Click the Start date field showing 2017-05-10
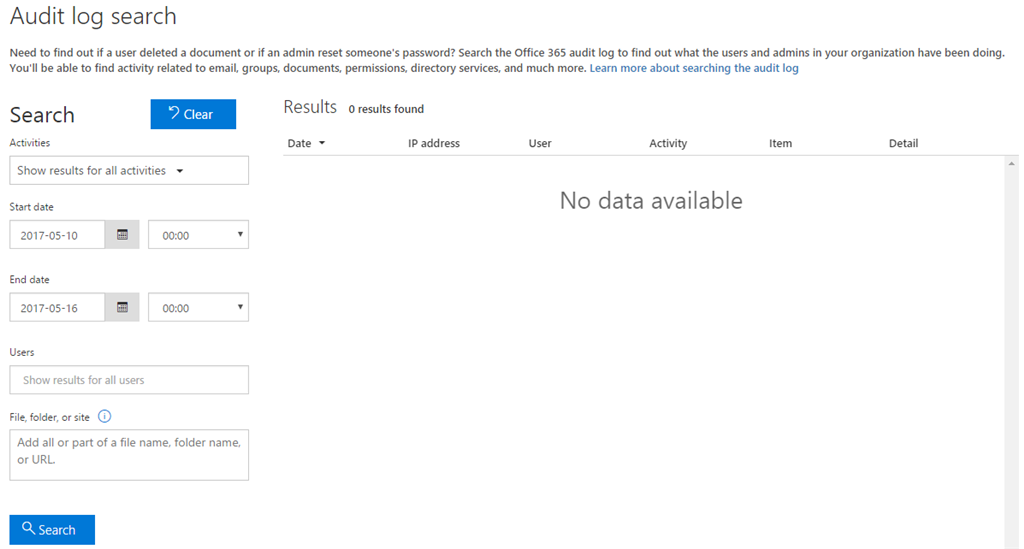The image size is (1024, 549). coord(57,235)
